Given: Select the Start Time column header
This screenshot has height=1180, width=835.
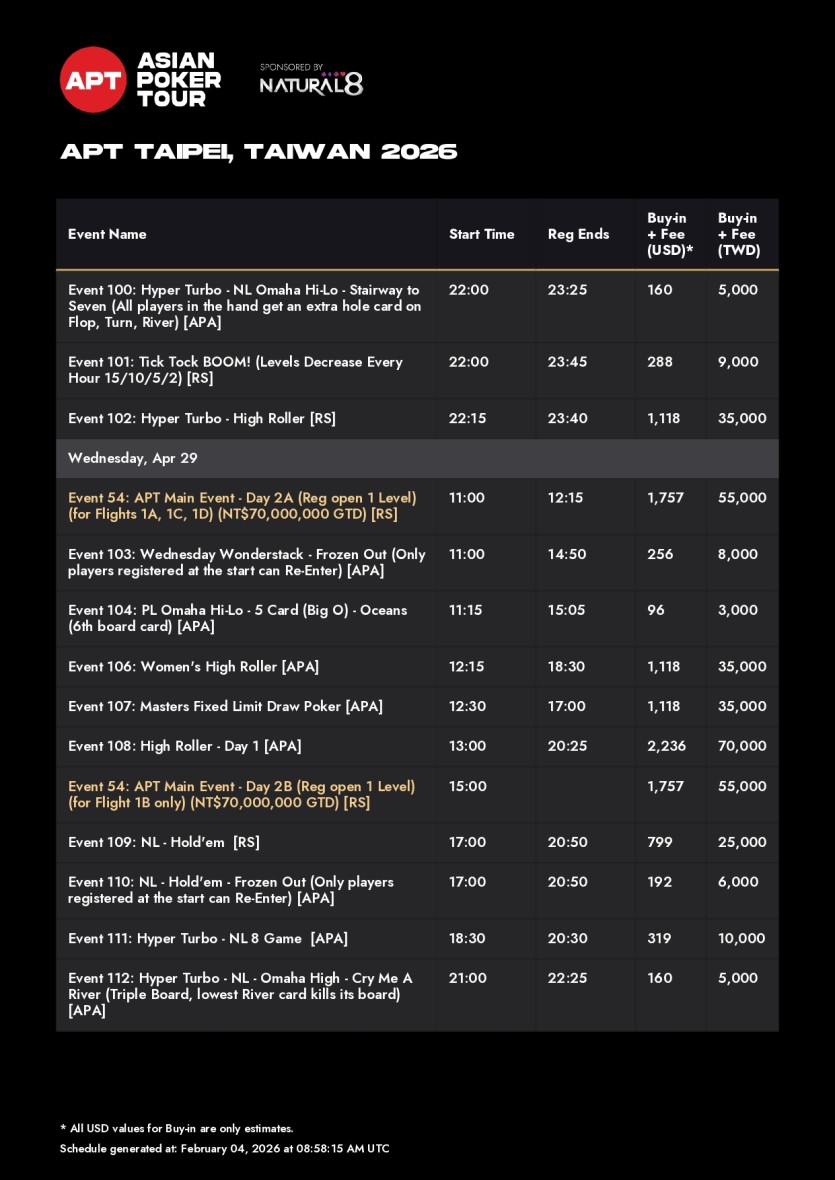Looking at the screenshot, I should [x=481, y=234].
